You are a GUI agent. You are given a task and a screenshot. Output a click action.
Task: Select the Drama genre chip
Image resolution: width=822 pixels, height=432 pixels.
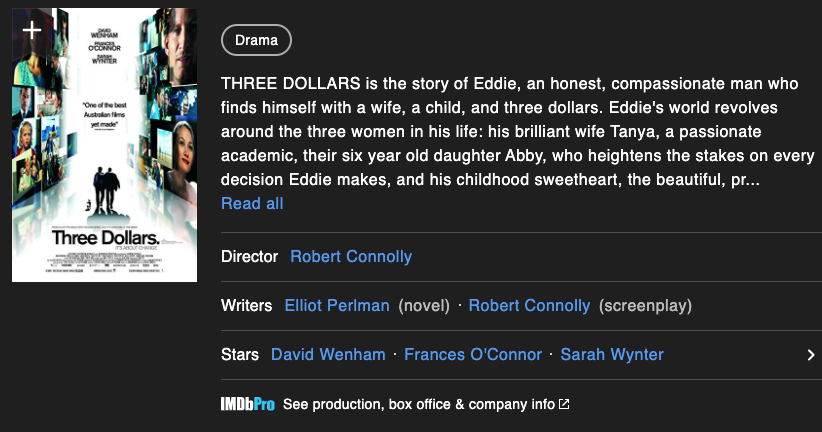[256, 40]
